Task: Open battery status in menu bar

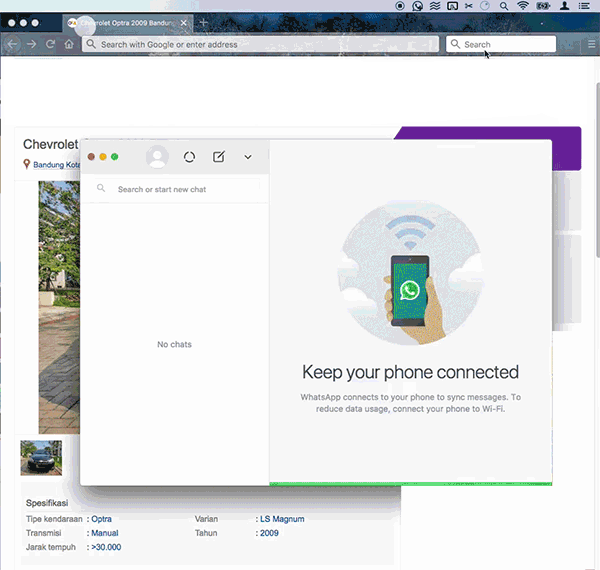Action: tap(543, 6)
